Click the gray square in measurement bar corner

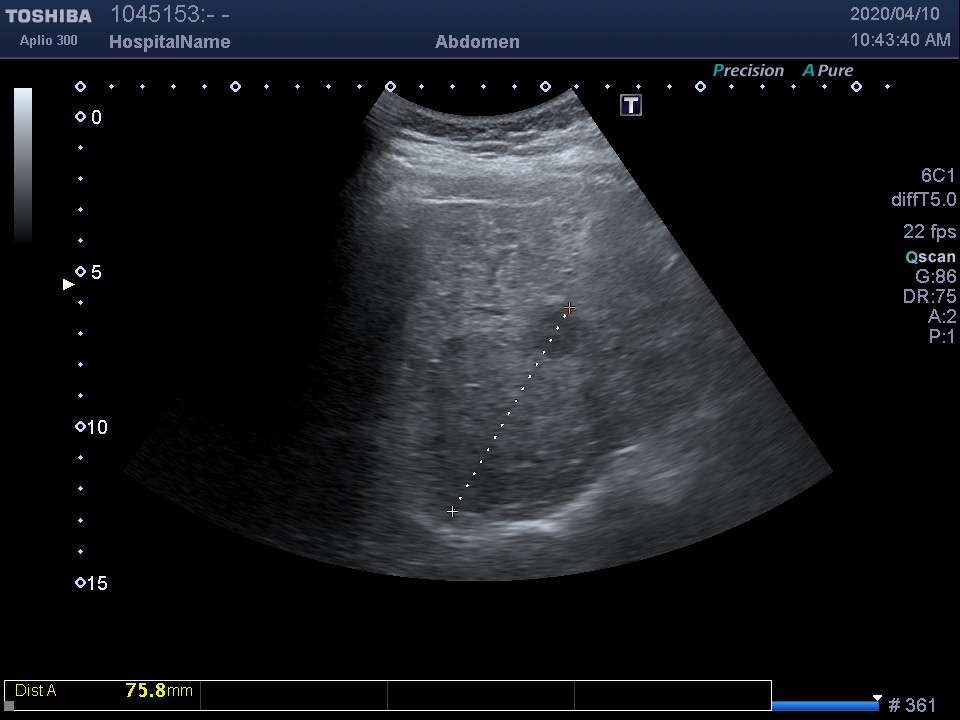(9, 706)
